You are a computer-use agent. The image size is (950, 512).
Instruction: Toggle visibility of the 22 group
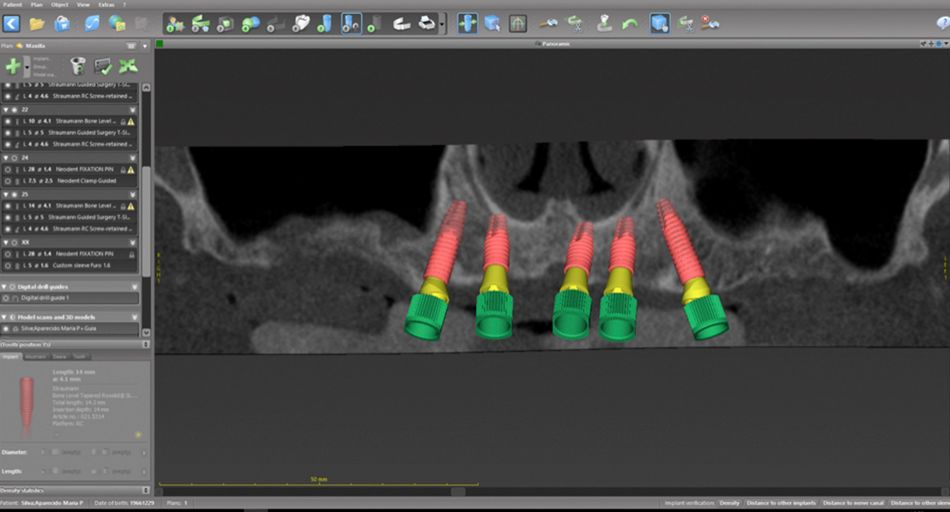[x=15, y=110]
